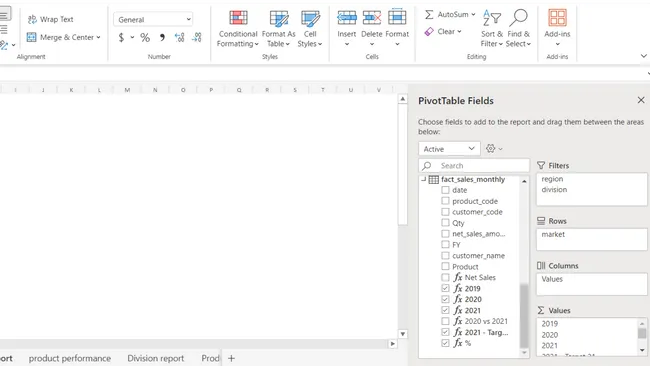Open the Active fields dropdown
The image size is (650, 366).
tap(449, 149)
